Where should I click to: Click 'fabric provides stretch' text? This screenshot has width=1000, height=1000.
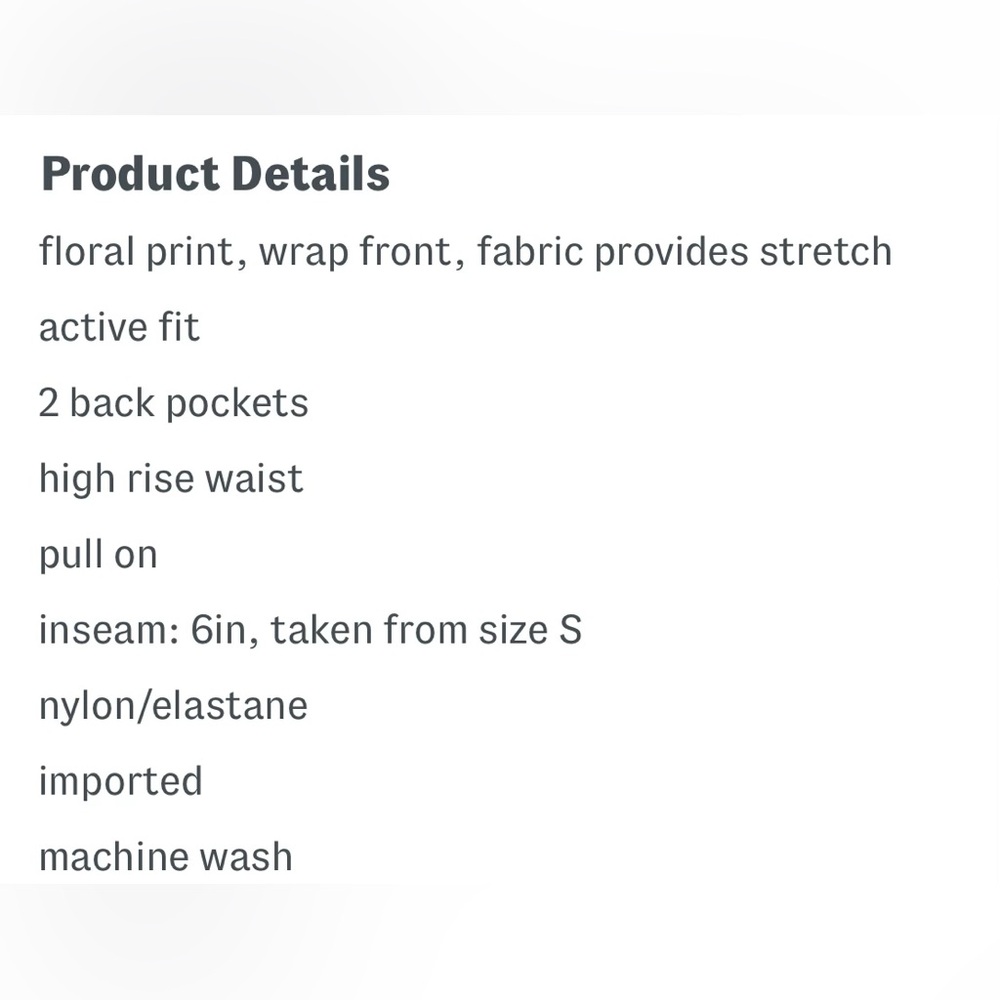click(684, 251)
